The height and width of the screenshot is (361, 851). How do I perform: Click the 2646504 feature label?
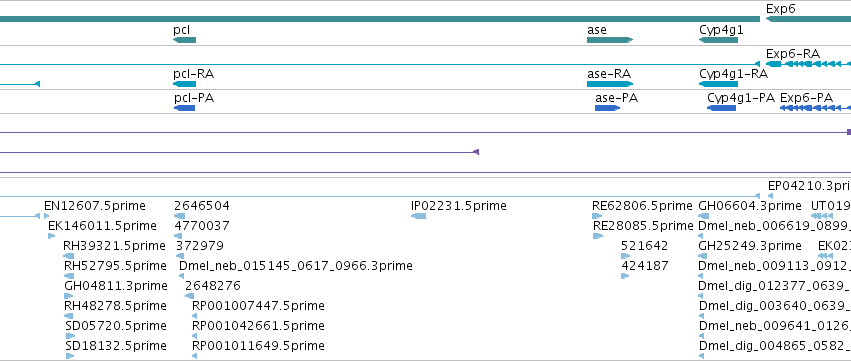pos(202,206)
